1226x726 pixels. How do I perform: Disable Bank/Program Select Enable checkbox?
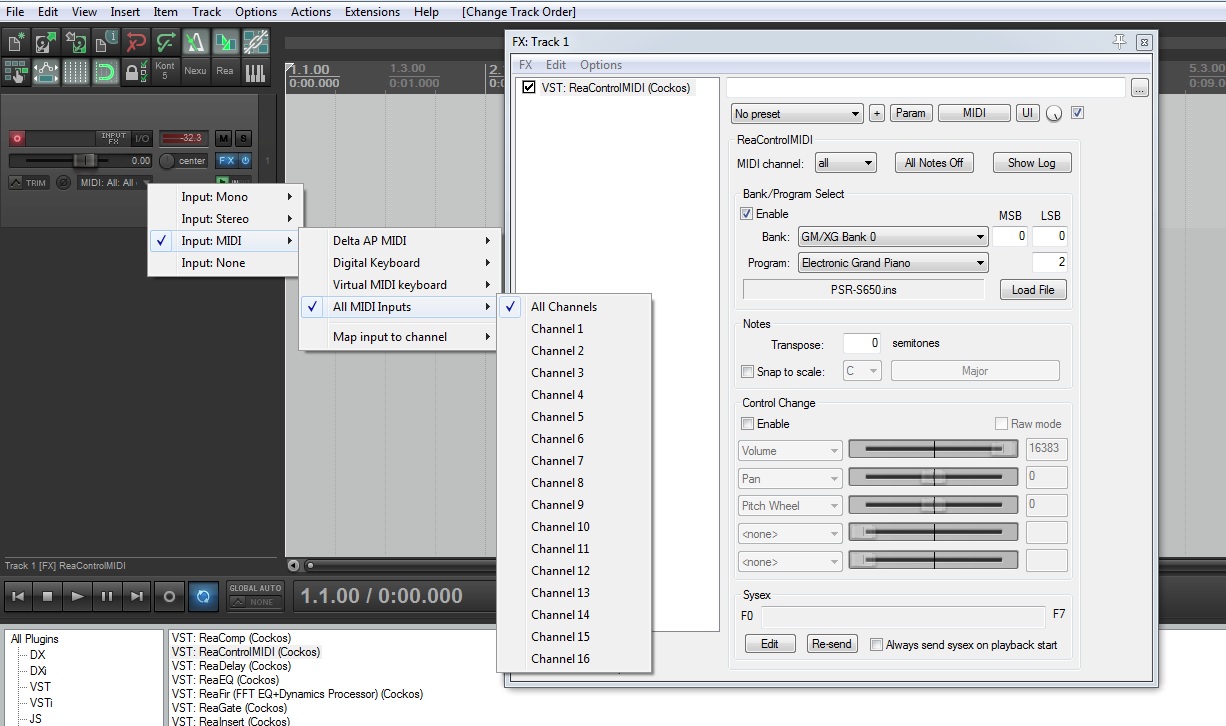coord(746,214)
